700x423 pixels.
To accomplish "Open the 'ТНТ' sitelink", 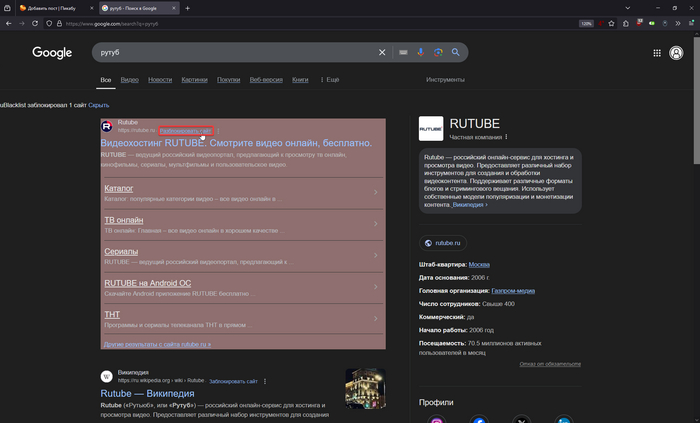I will coord(112,315).
